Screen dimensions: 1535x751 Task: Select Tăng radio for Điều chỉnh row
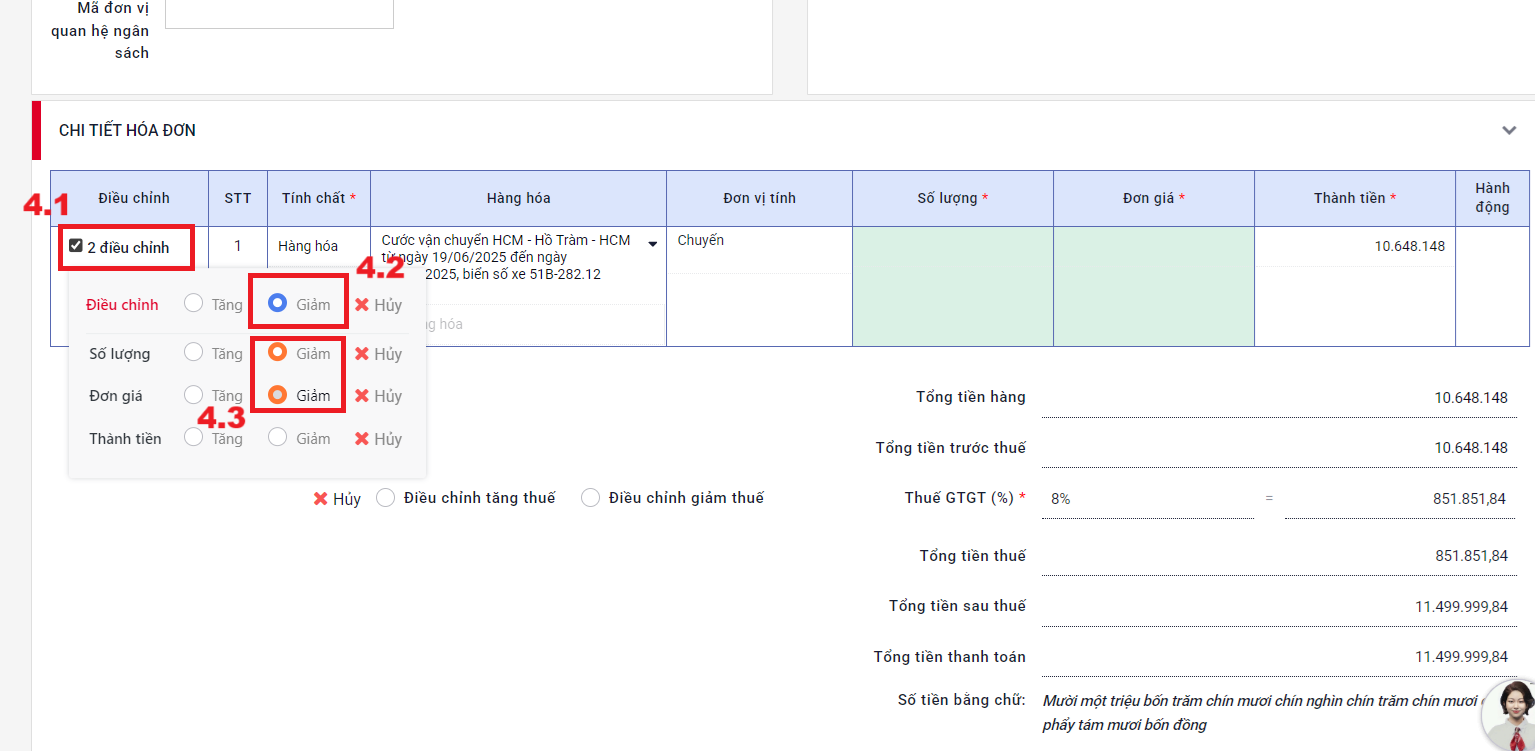tap(194, 304)
